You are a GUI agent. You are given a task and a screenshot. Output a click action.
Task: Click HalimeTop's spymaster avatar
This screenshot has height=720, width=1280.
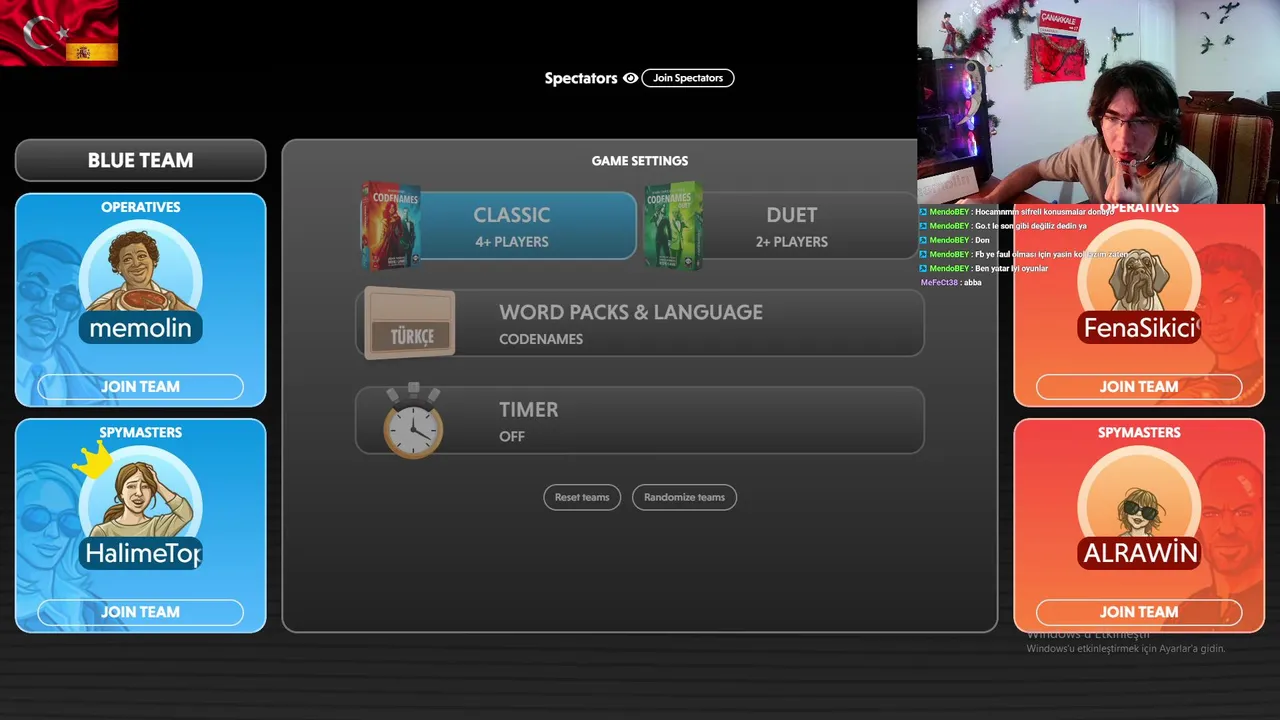click(x=142, y=498)
